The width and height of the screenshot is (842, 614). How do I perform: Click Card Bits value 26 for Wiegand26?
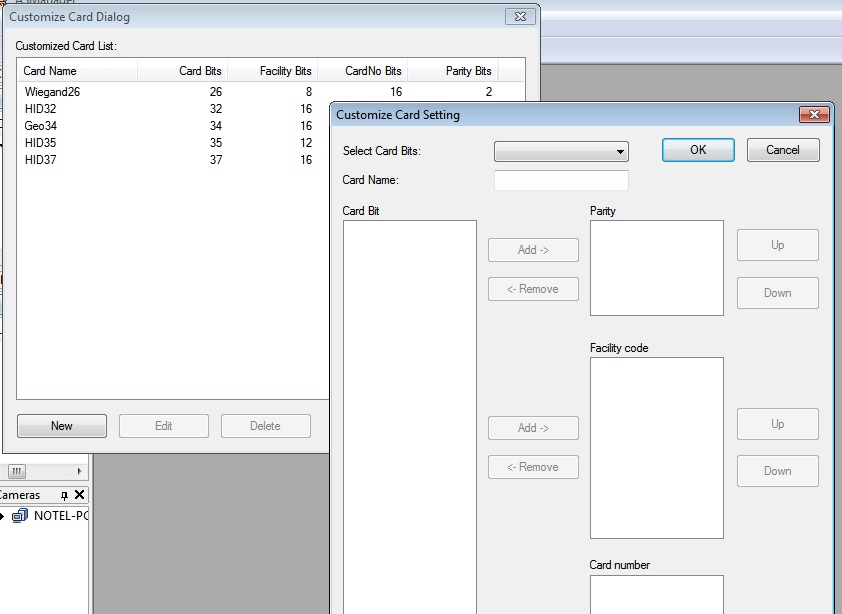(x=216, y=92)
